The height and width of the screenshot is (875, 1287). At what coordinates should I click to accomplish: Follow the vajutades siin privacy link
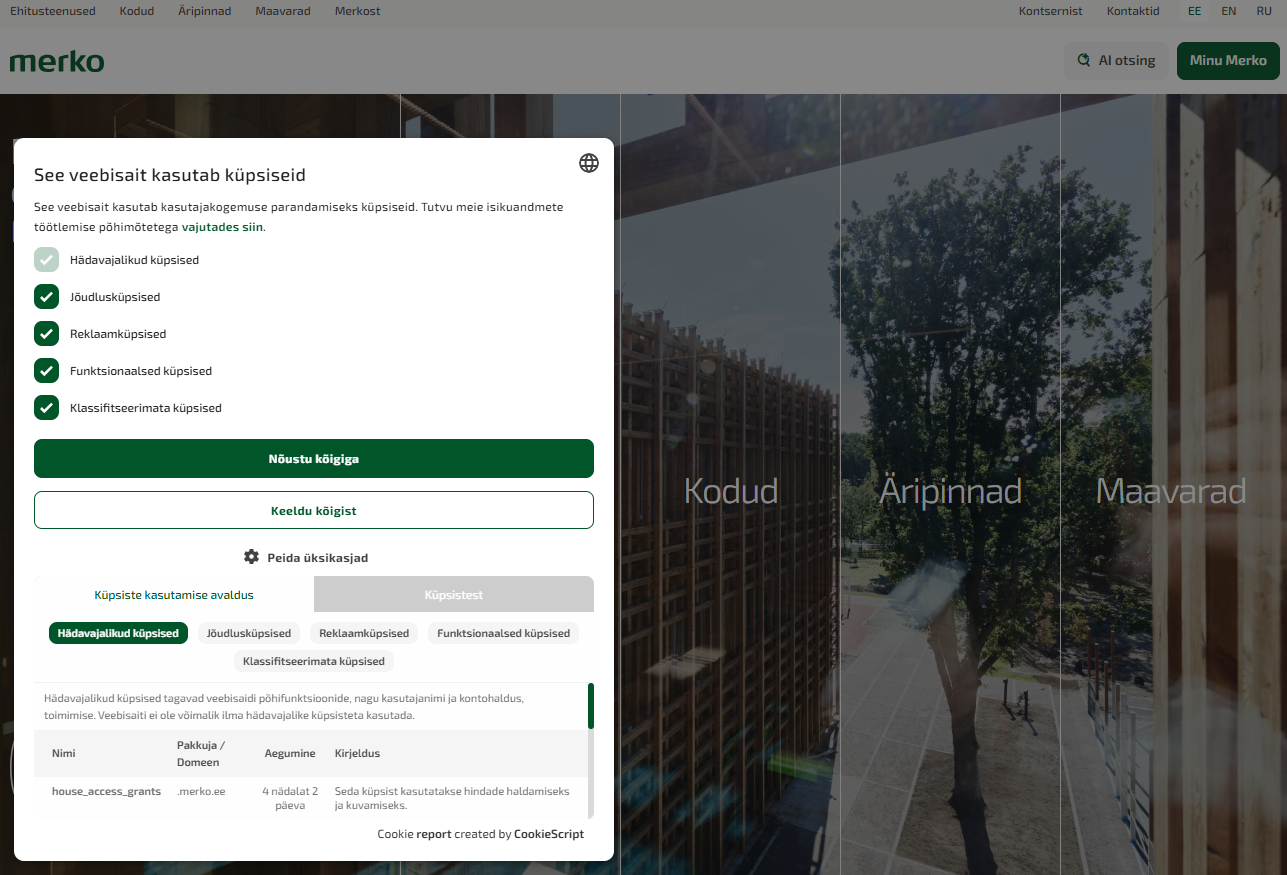[222, 227]
